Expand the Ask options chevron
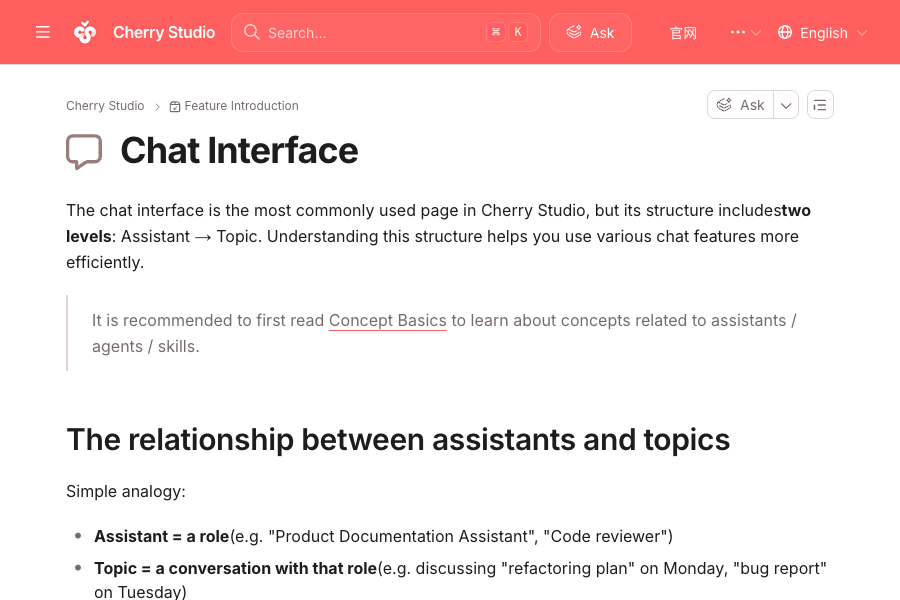 tap(786, 105)
